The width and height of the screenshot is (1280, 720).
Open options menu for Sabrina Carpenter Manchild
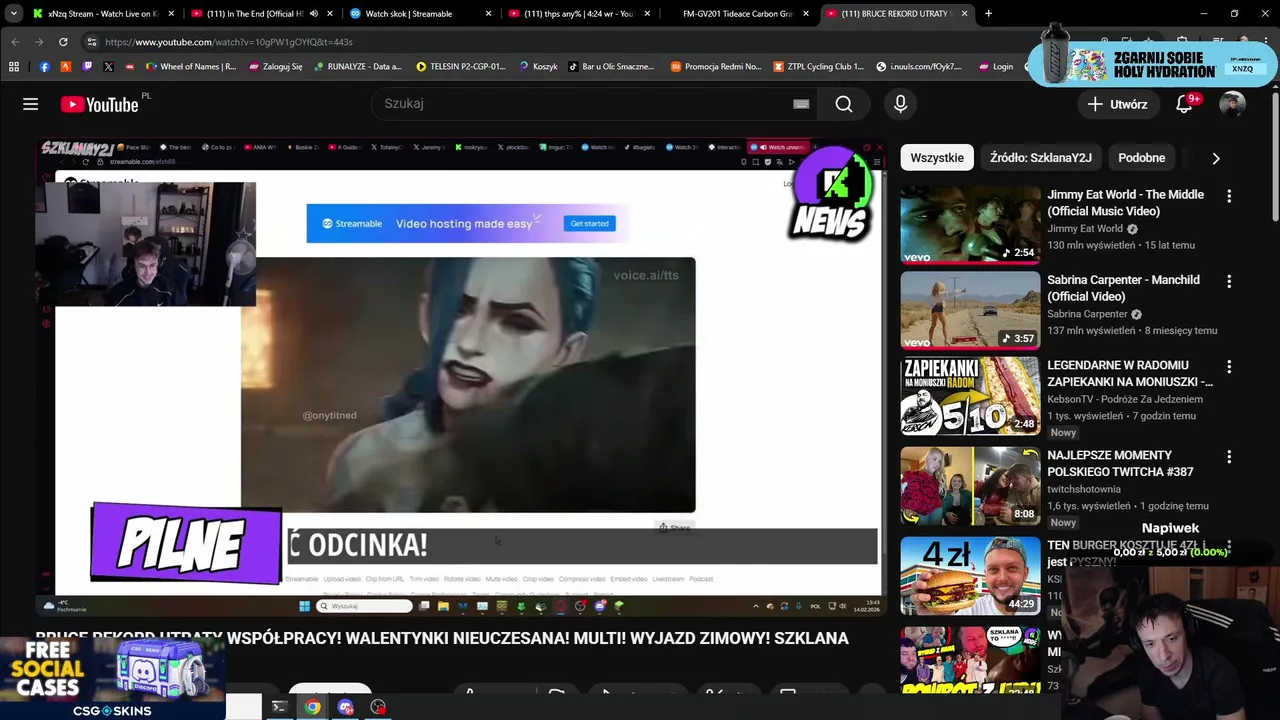1229,282
